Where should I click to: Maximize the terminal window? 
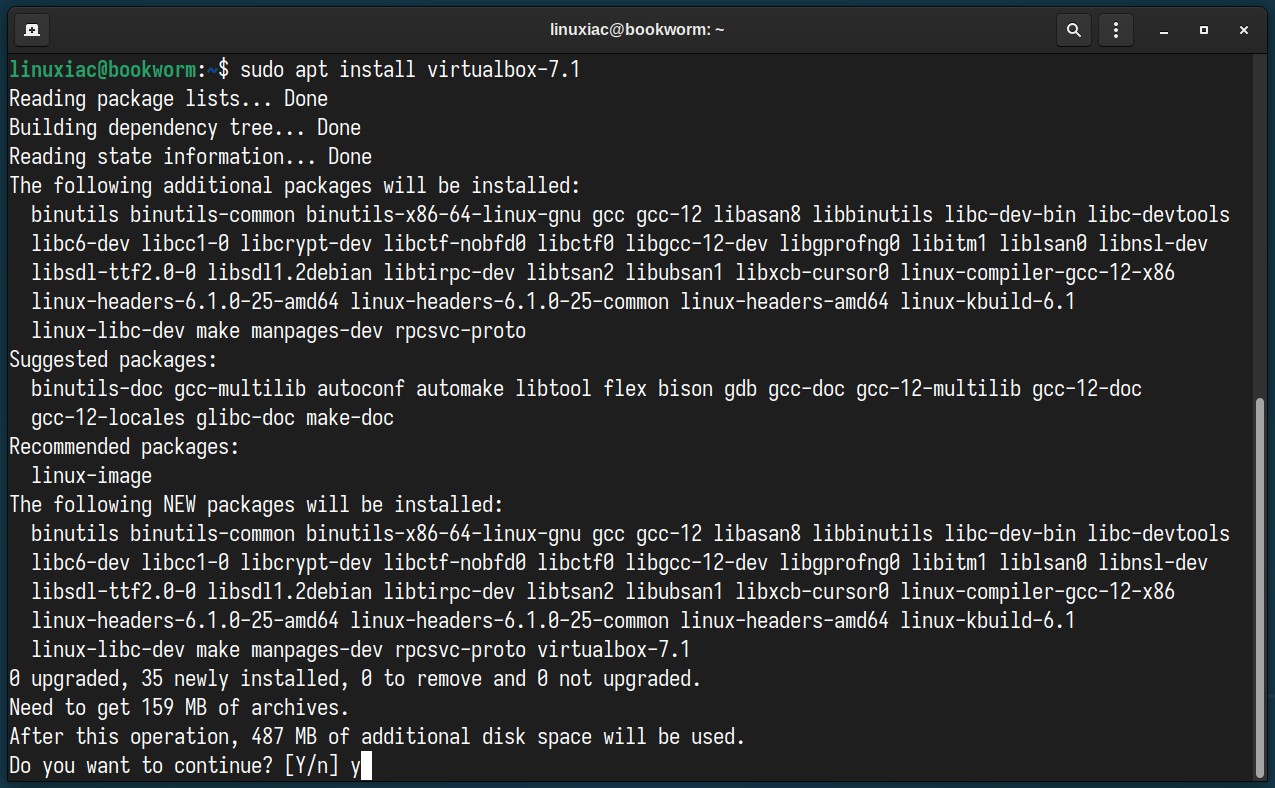(x=1204, y=30)
